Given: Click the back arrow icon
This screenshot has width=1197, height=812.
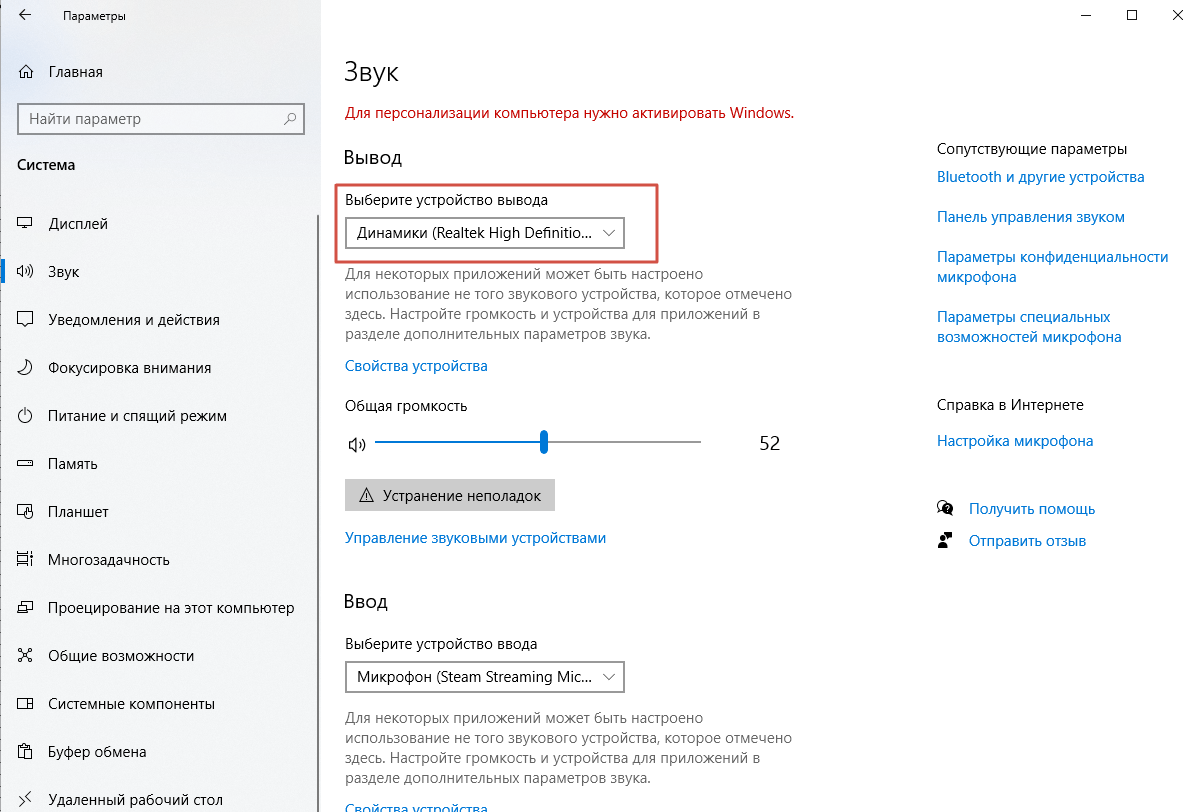Looking at the screenshot, I should [x=24, y=16].
